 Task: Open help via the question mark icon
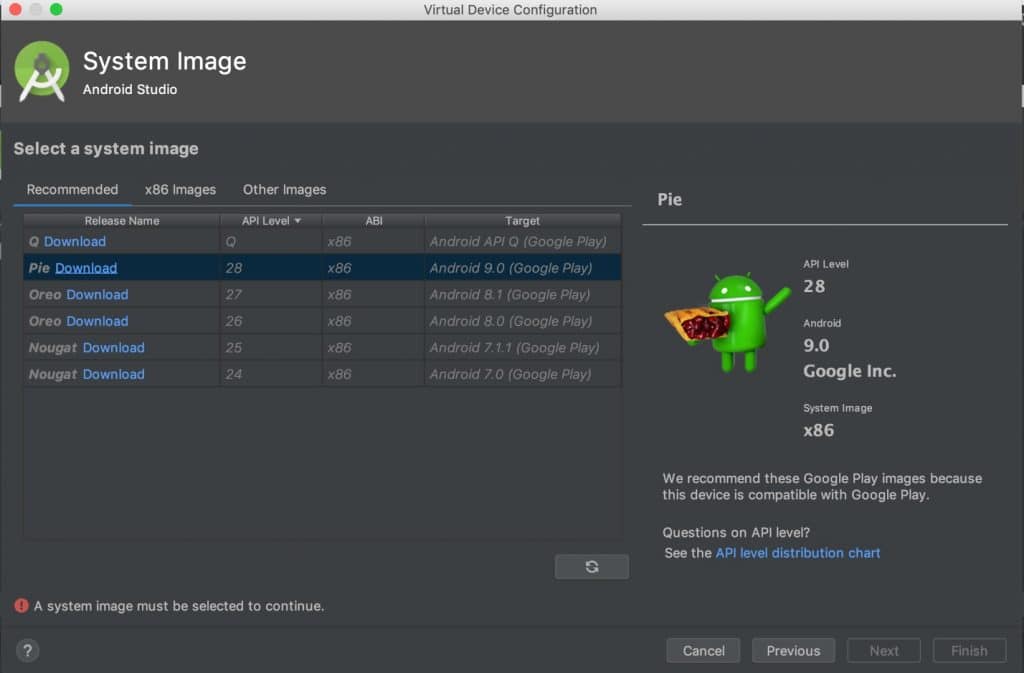27,650
